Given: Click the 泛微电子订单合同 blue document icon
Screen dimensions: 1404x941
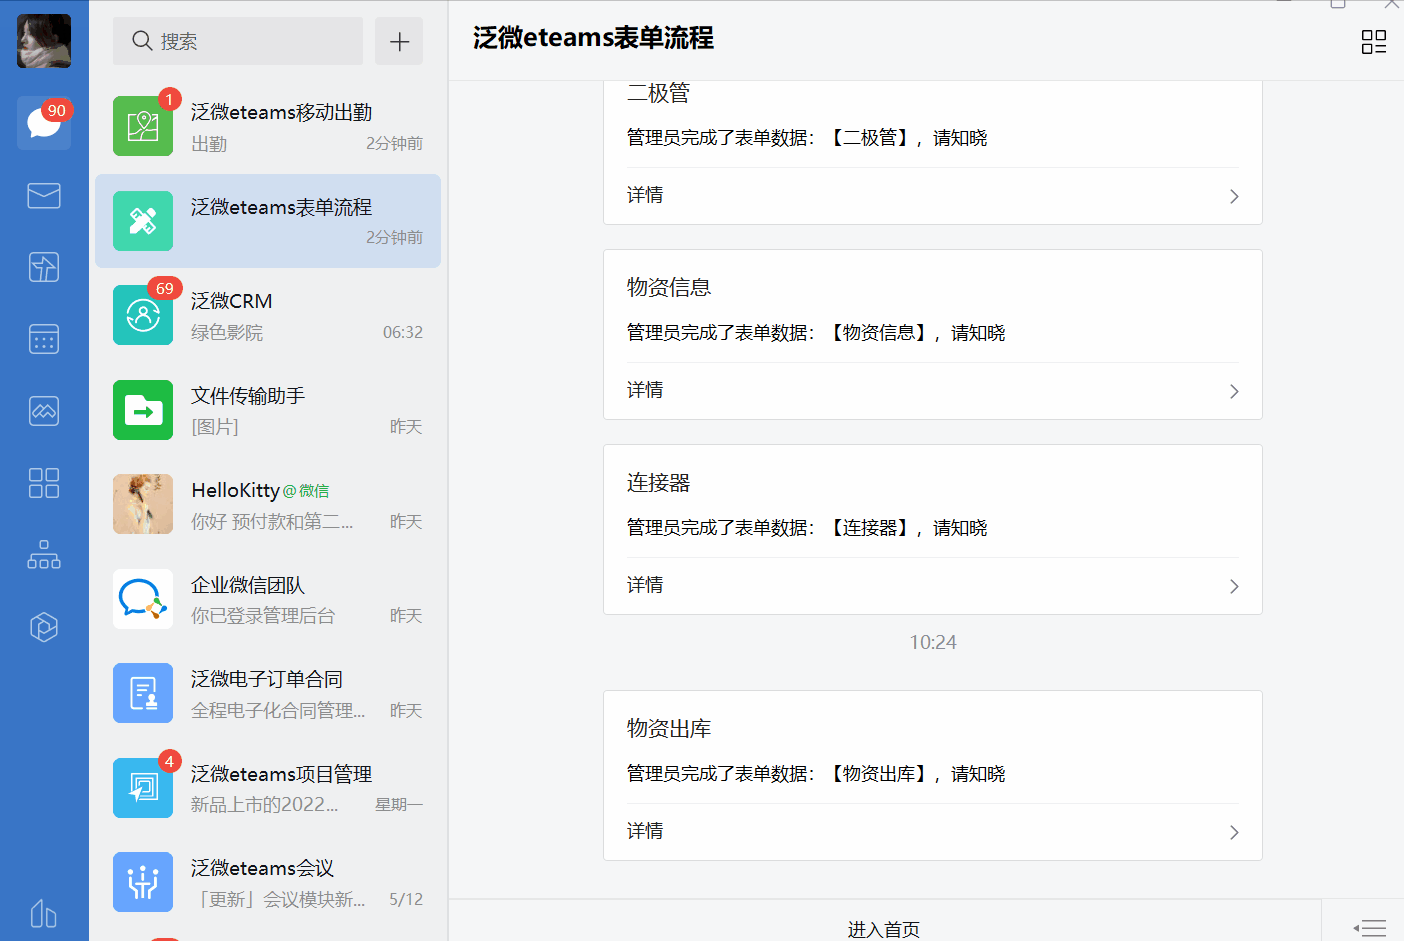Looking at the screenshot, I should (x=143, y=693).
